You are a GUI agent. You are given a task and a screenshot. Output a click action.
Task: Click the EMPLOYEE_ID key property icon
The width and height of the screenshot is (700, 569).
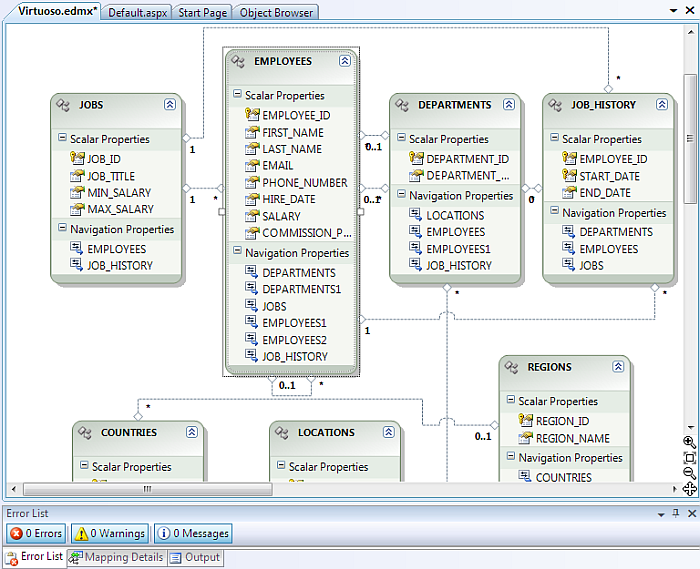252,115
